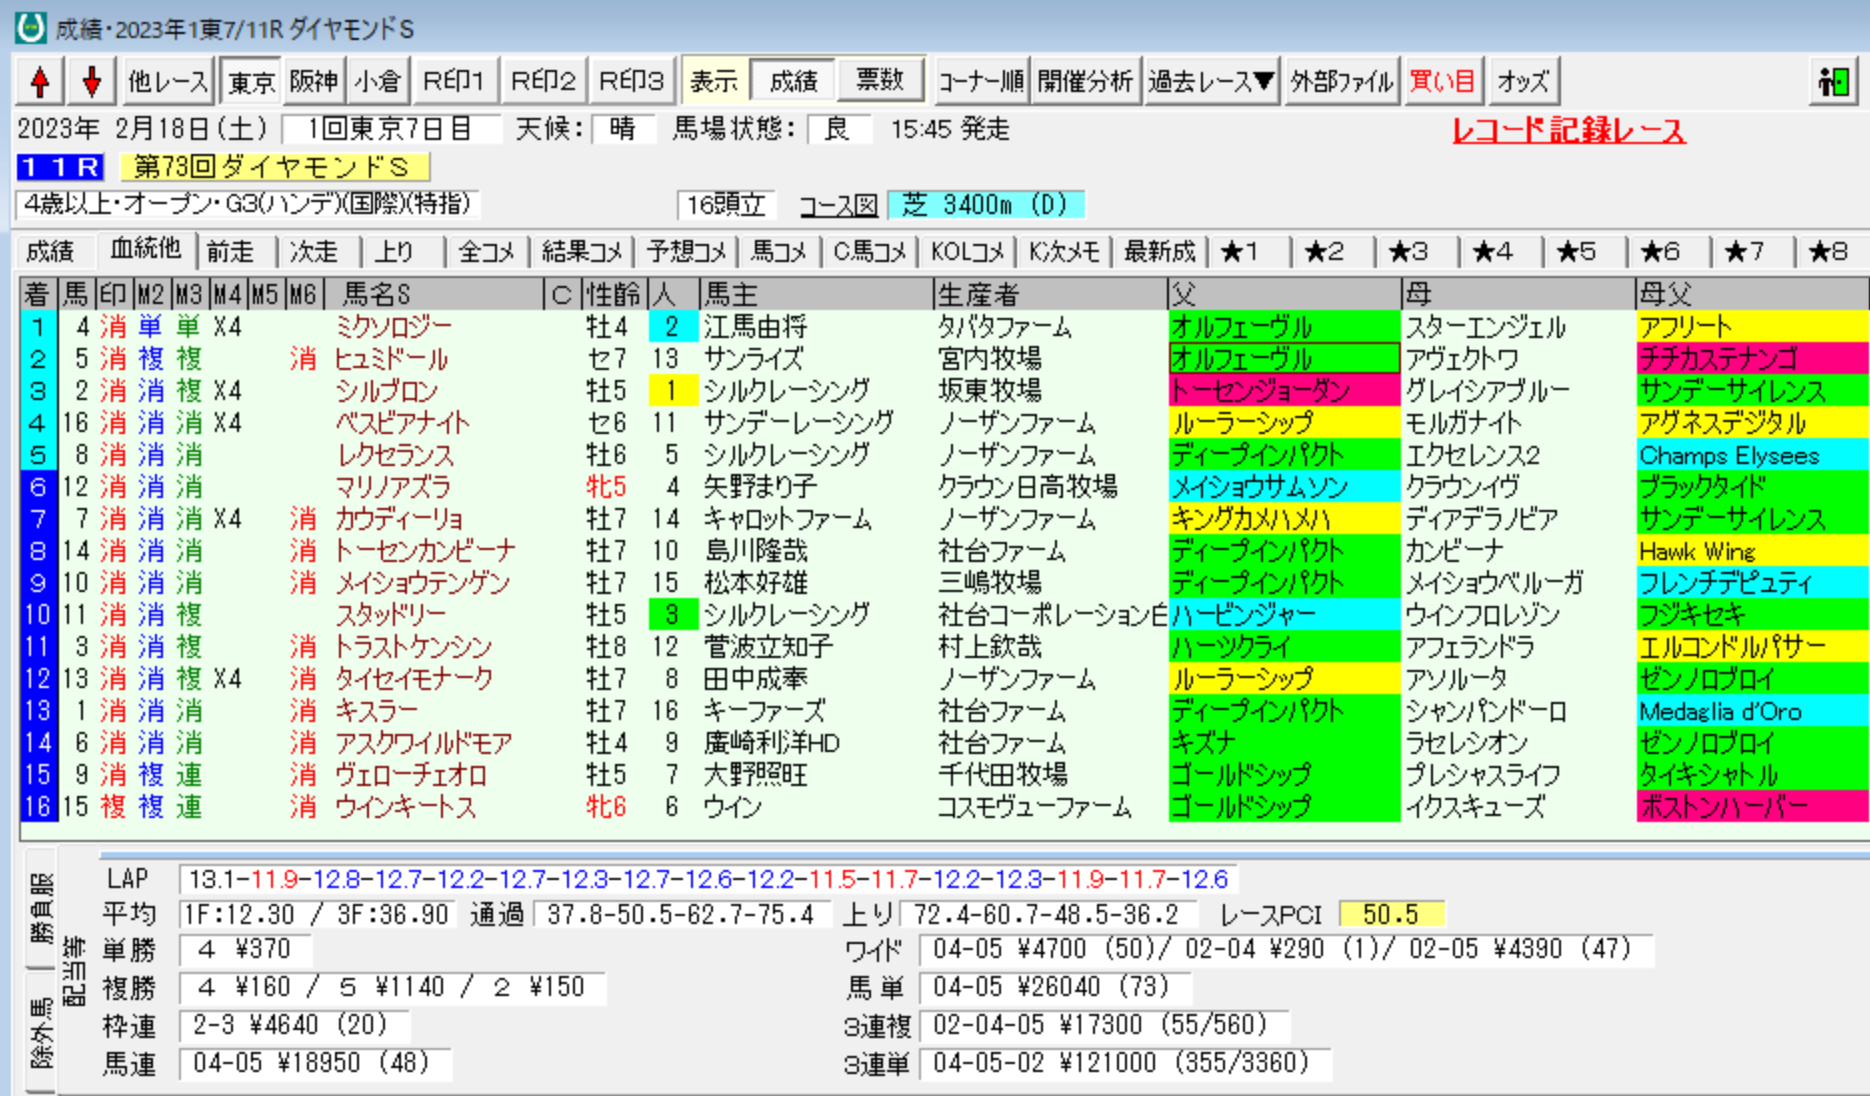The width and height of the screenshot is (1870, 1096).
Task: Click sire cell メイショウサムソン
Action: (1284, 487)
